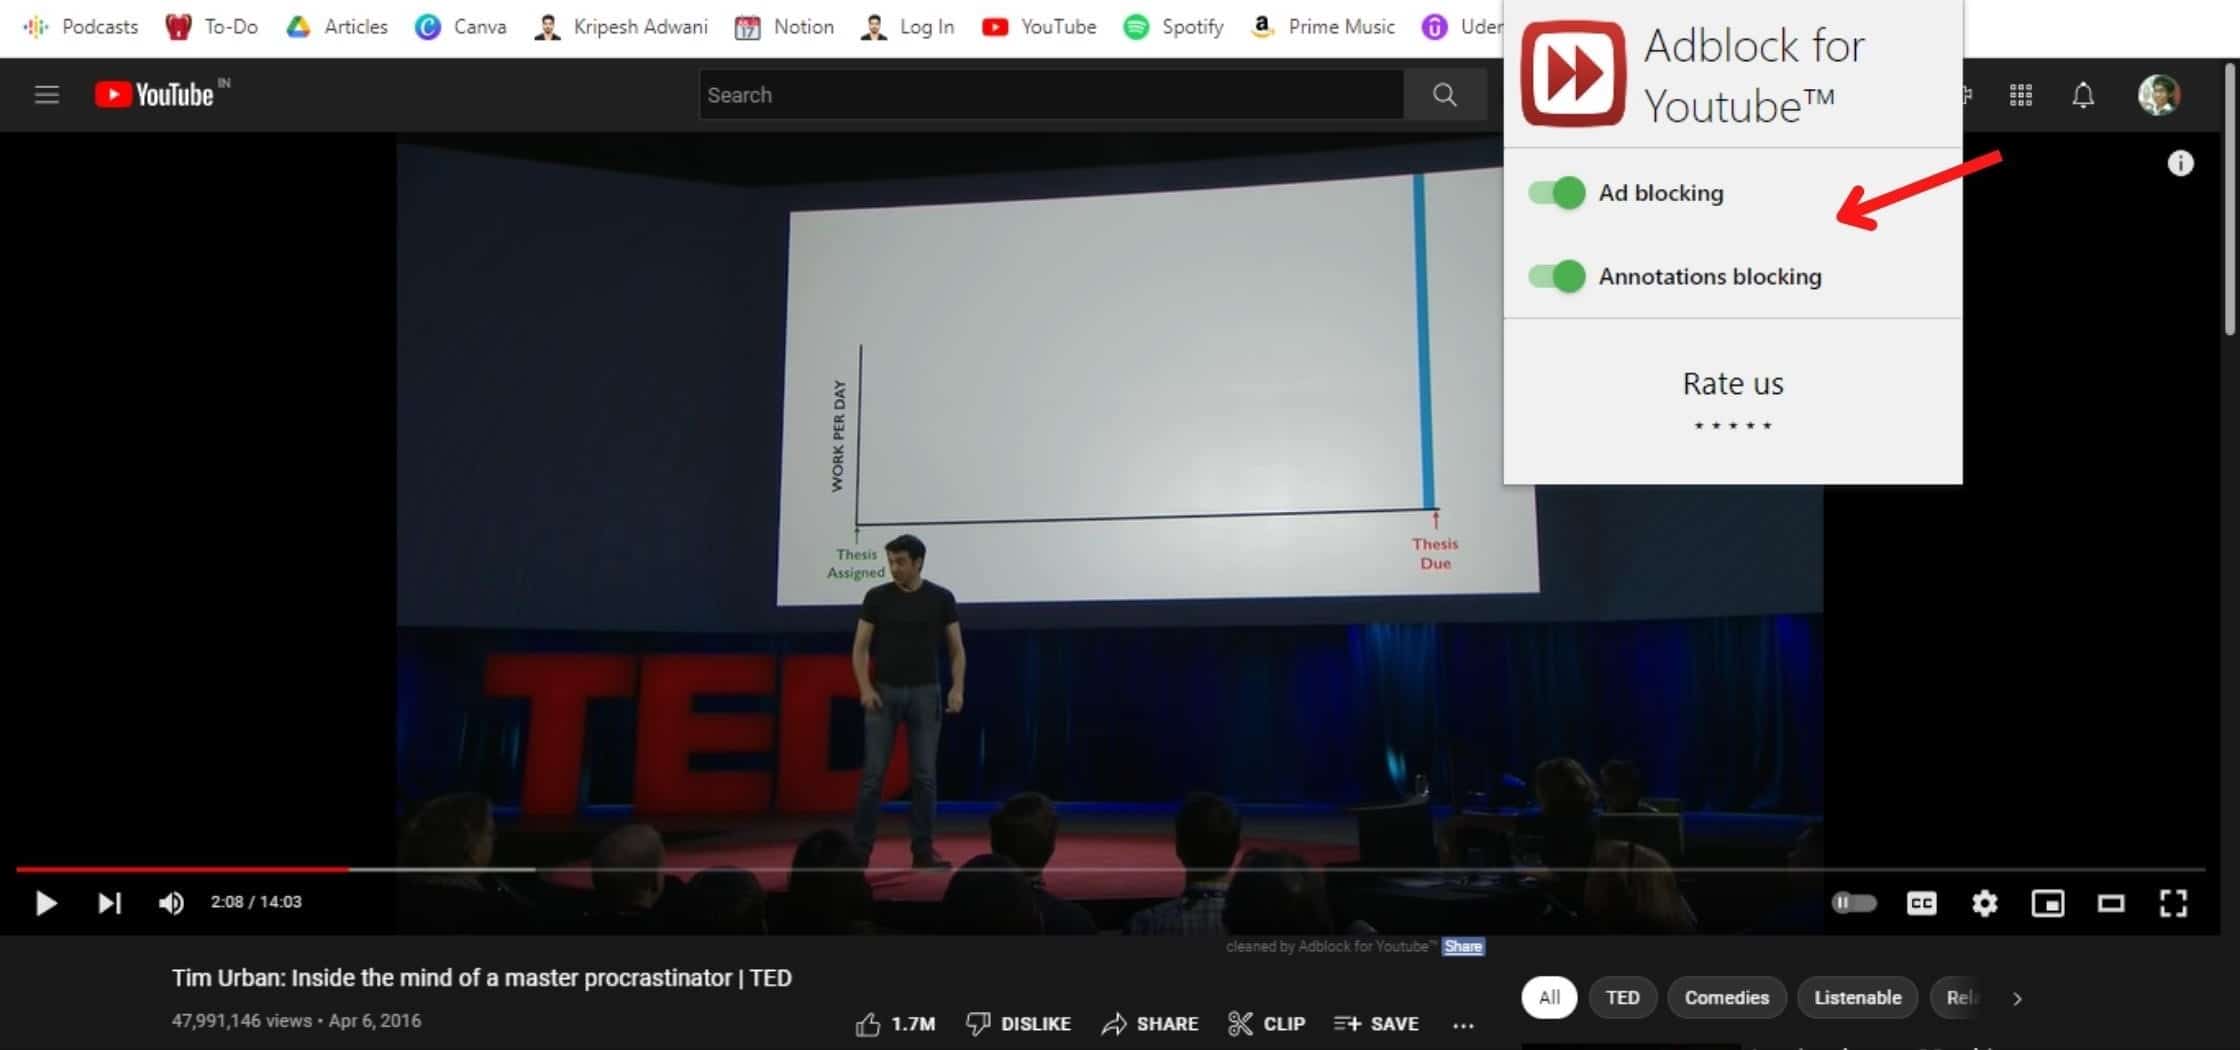Mute the video volume
Screen dimensions: 2240x1050
pyautogui.click(x=171, y=903)
